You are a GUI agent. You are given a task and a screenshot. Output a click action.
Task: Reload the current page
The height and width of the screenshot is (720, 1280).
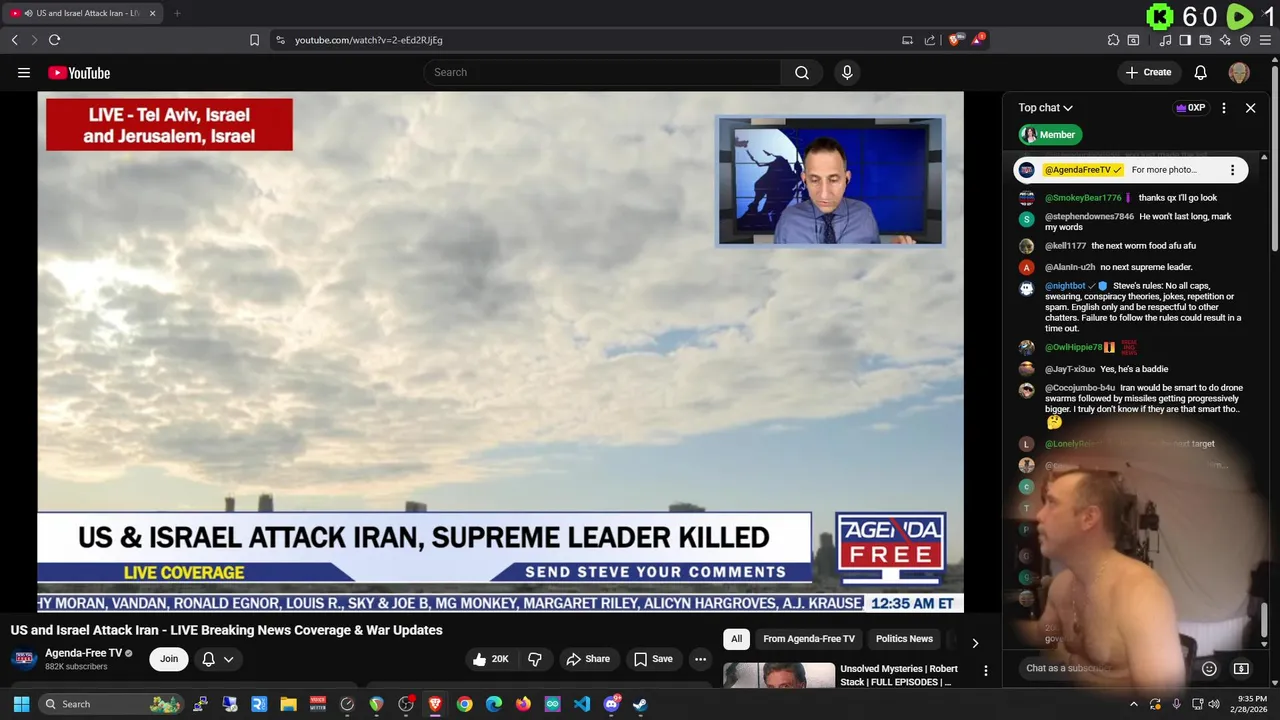click(x=54, y=40)
